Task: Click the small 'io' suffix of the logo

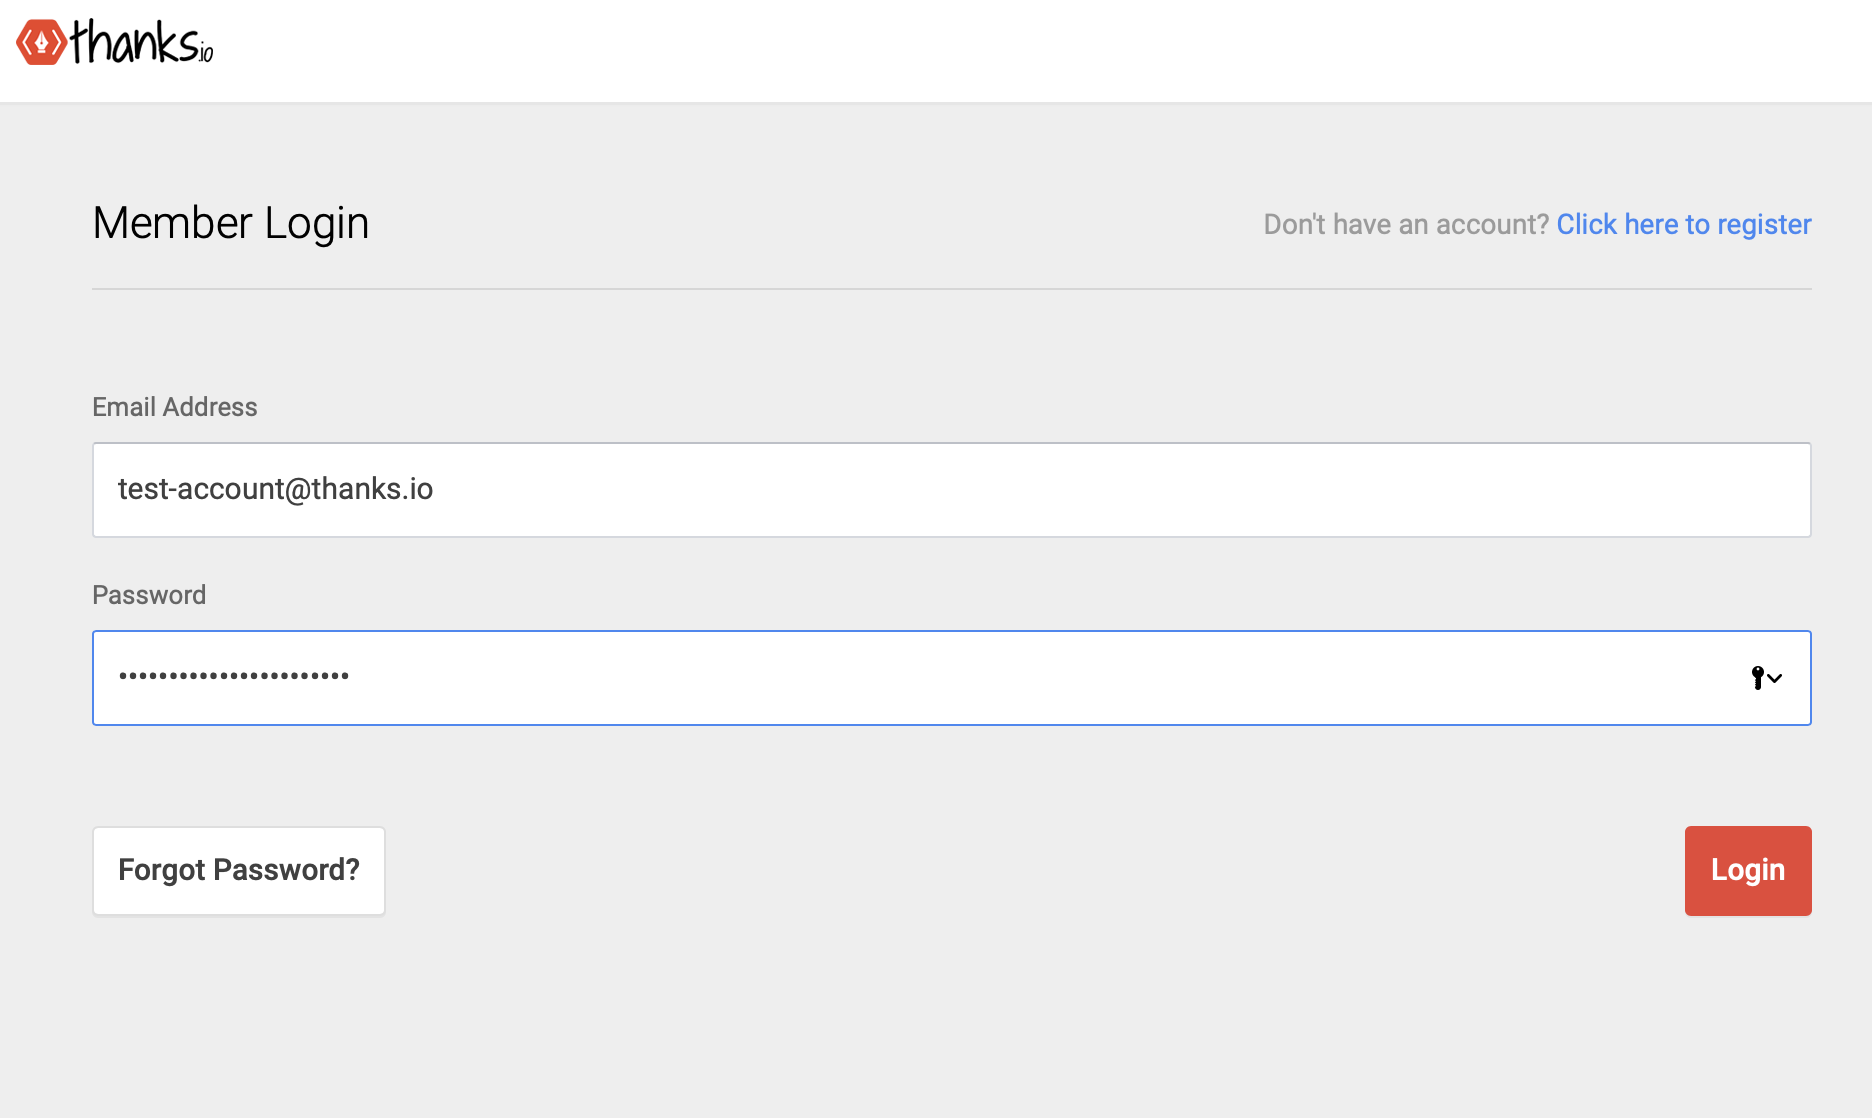Action: tap(205, 54)
